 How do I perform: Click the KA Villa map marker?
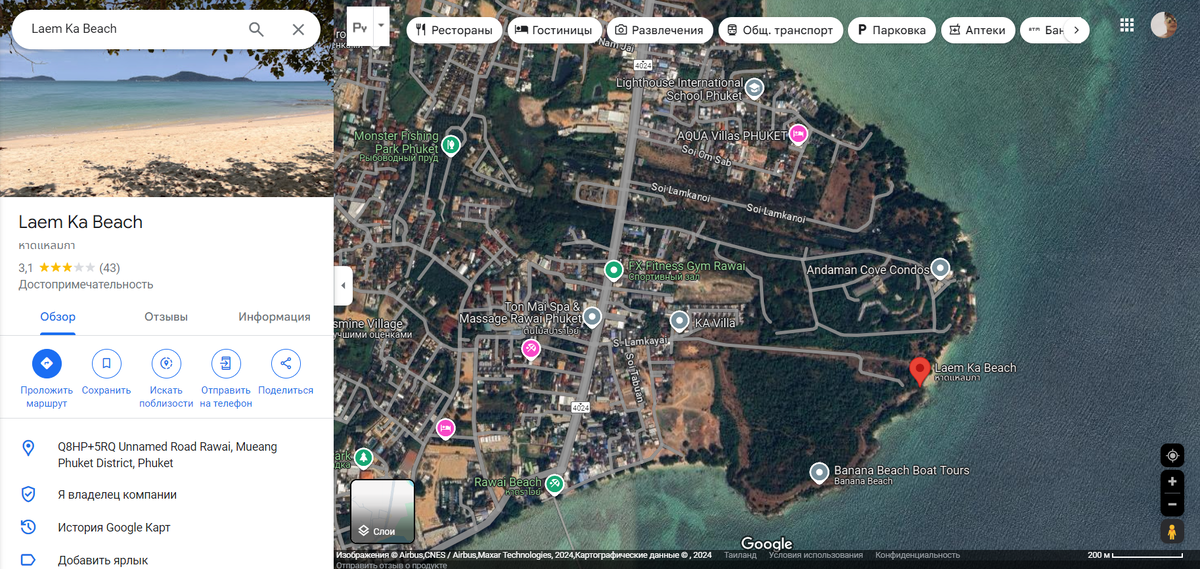click(679, 321)
